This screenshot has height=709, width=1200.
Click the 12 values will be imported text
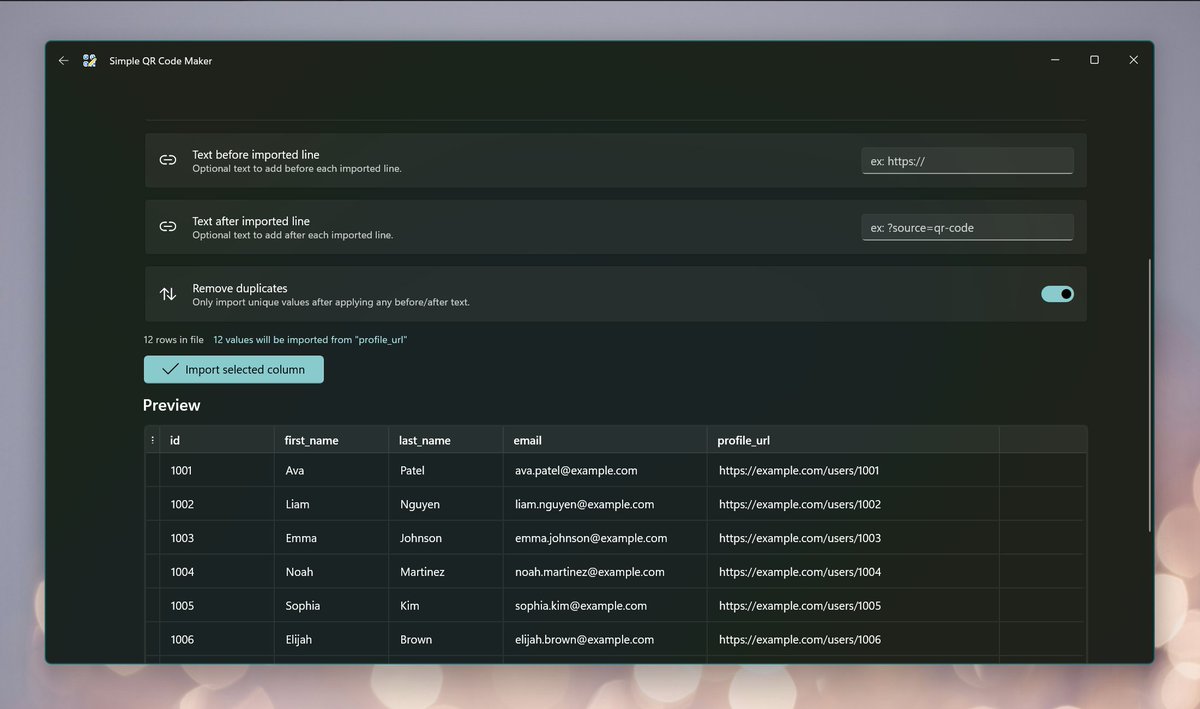click(310, 340)
